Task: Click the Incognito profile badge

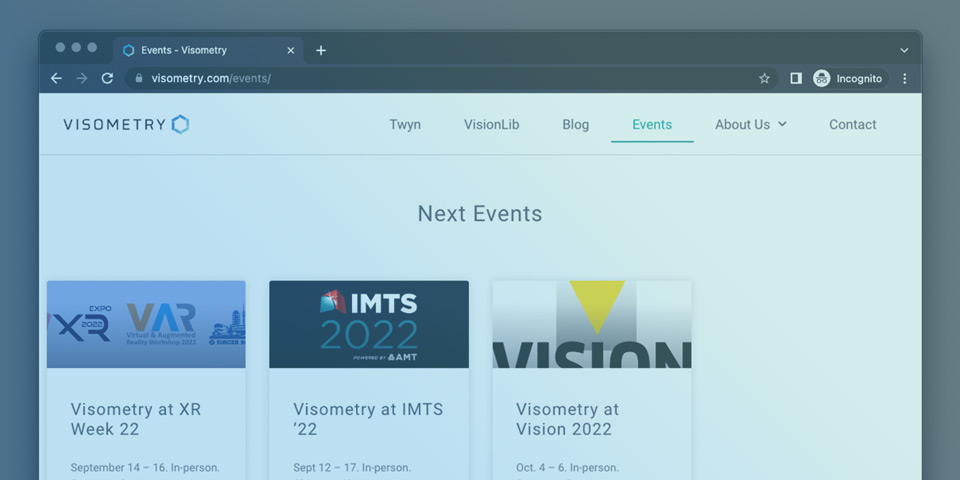Action: [850, 78]
